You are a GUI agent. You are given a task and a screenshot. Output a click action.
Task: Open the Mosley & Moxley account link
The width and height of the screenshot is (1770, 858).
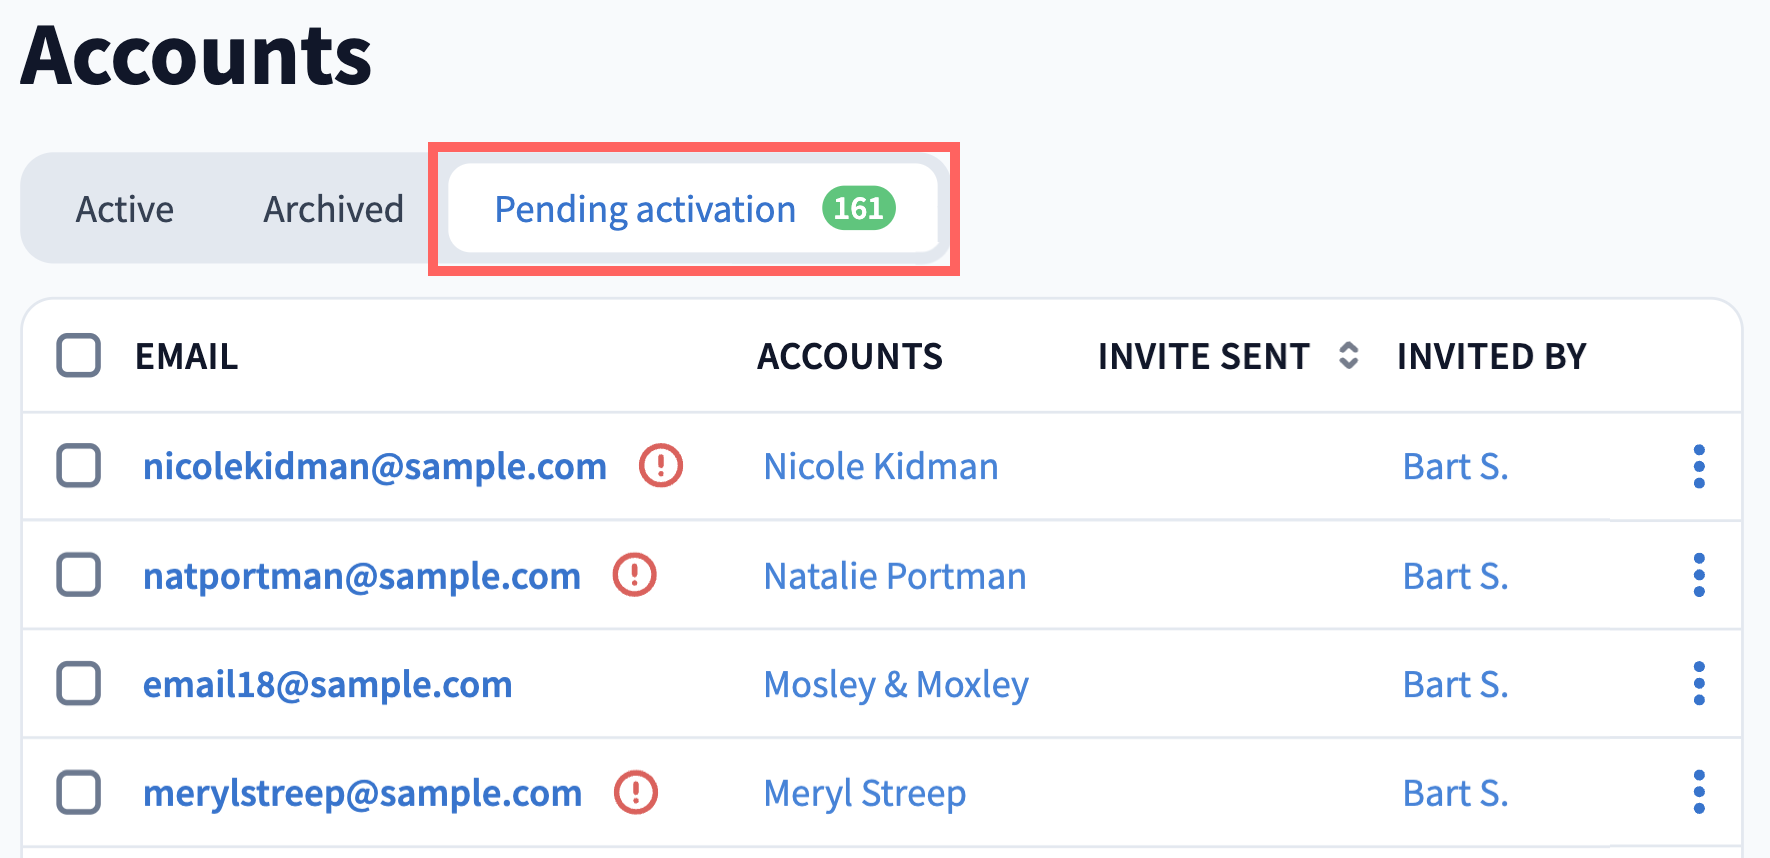(x=896, y=685)
